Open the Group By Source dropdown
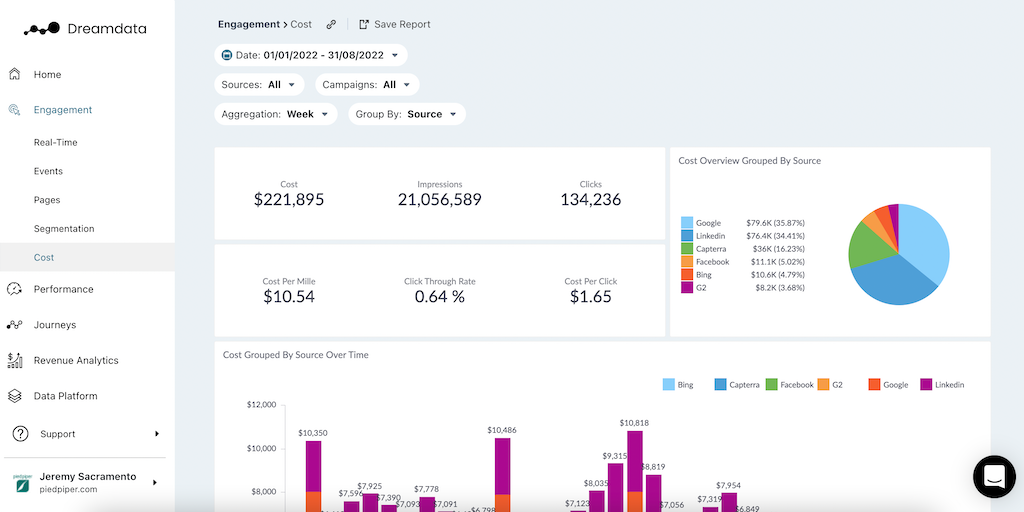The height and width of the screenshot is (512, 1024). [x=406, y=114]
